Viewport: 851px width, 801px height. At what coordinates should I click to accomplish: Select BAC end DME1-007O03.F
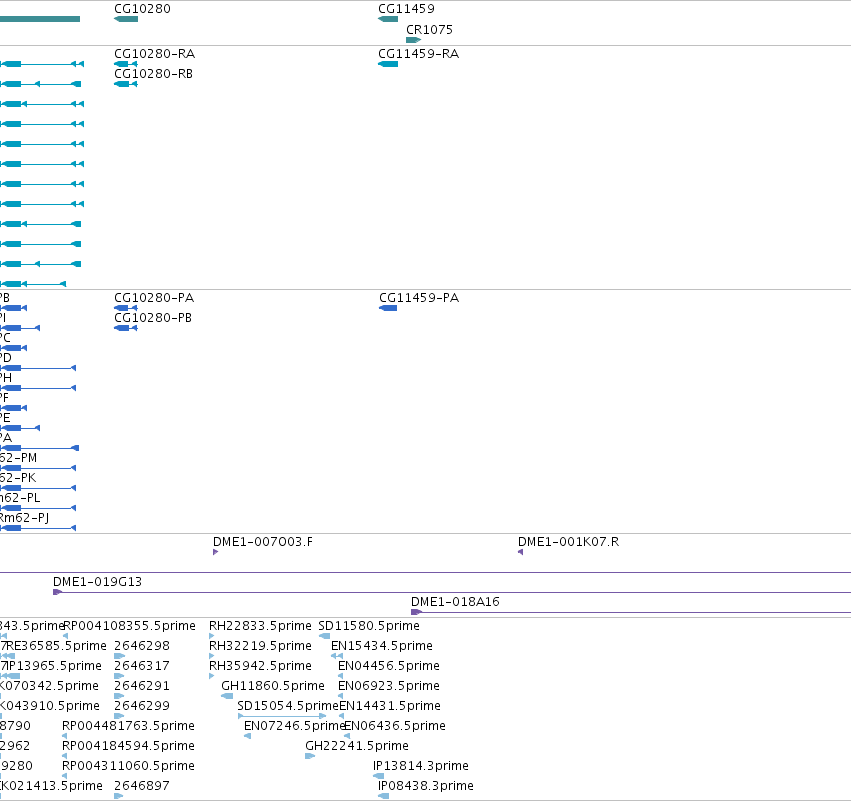[x=263, y=542]
